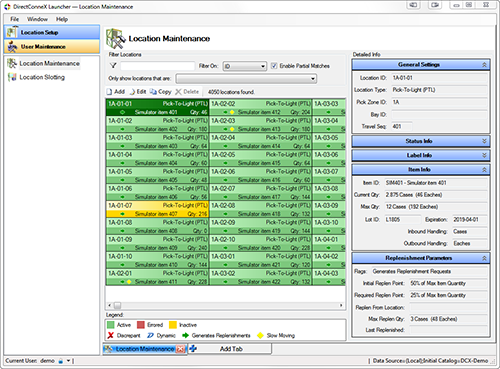Expand the Status Info panel
Viewport: 500px width, 369px height.
[x=484, y=141]
